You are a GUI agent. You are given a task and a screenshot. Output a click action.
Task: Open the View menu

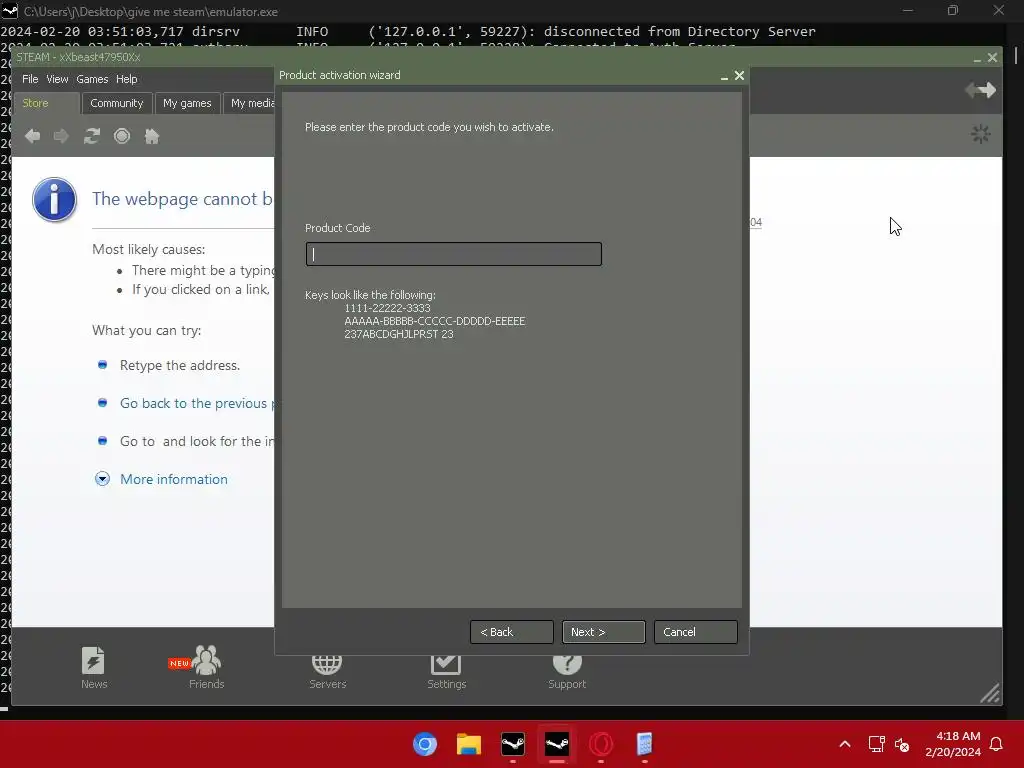pyautogui.click(x=57, y=79)
